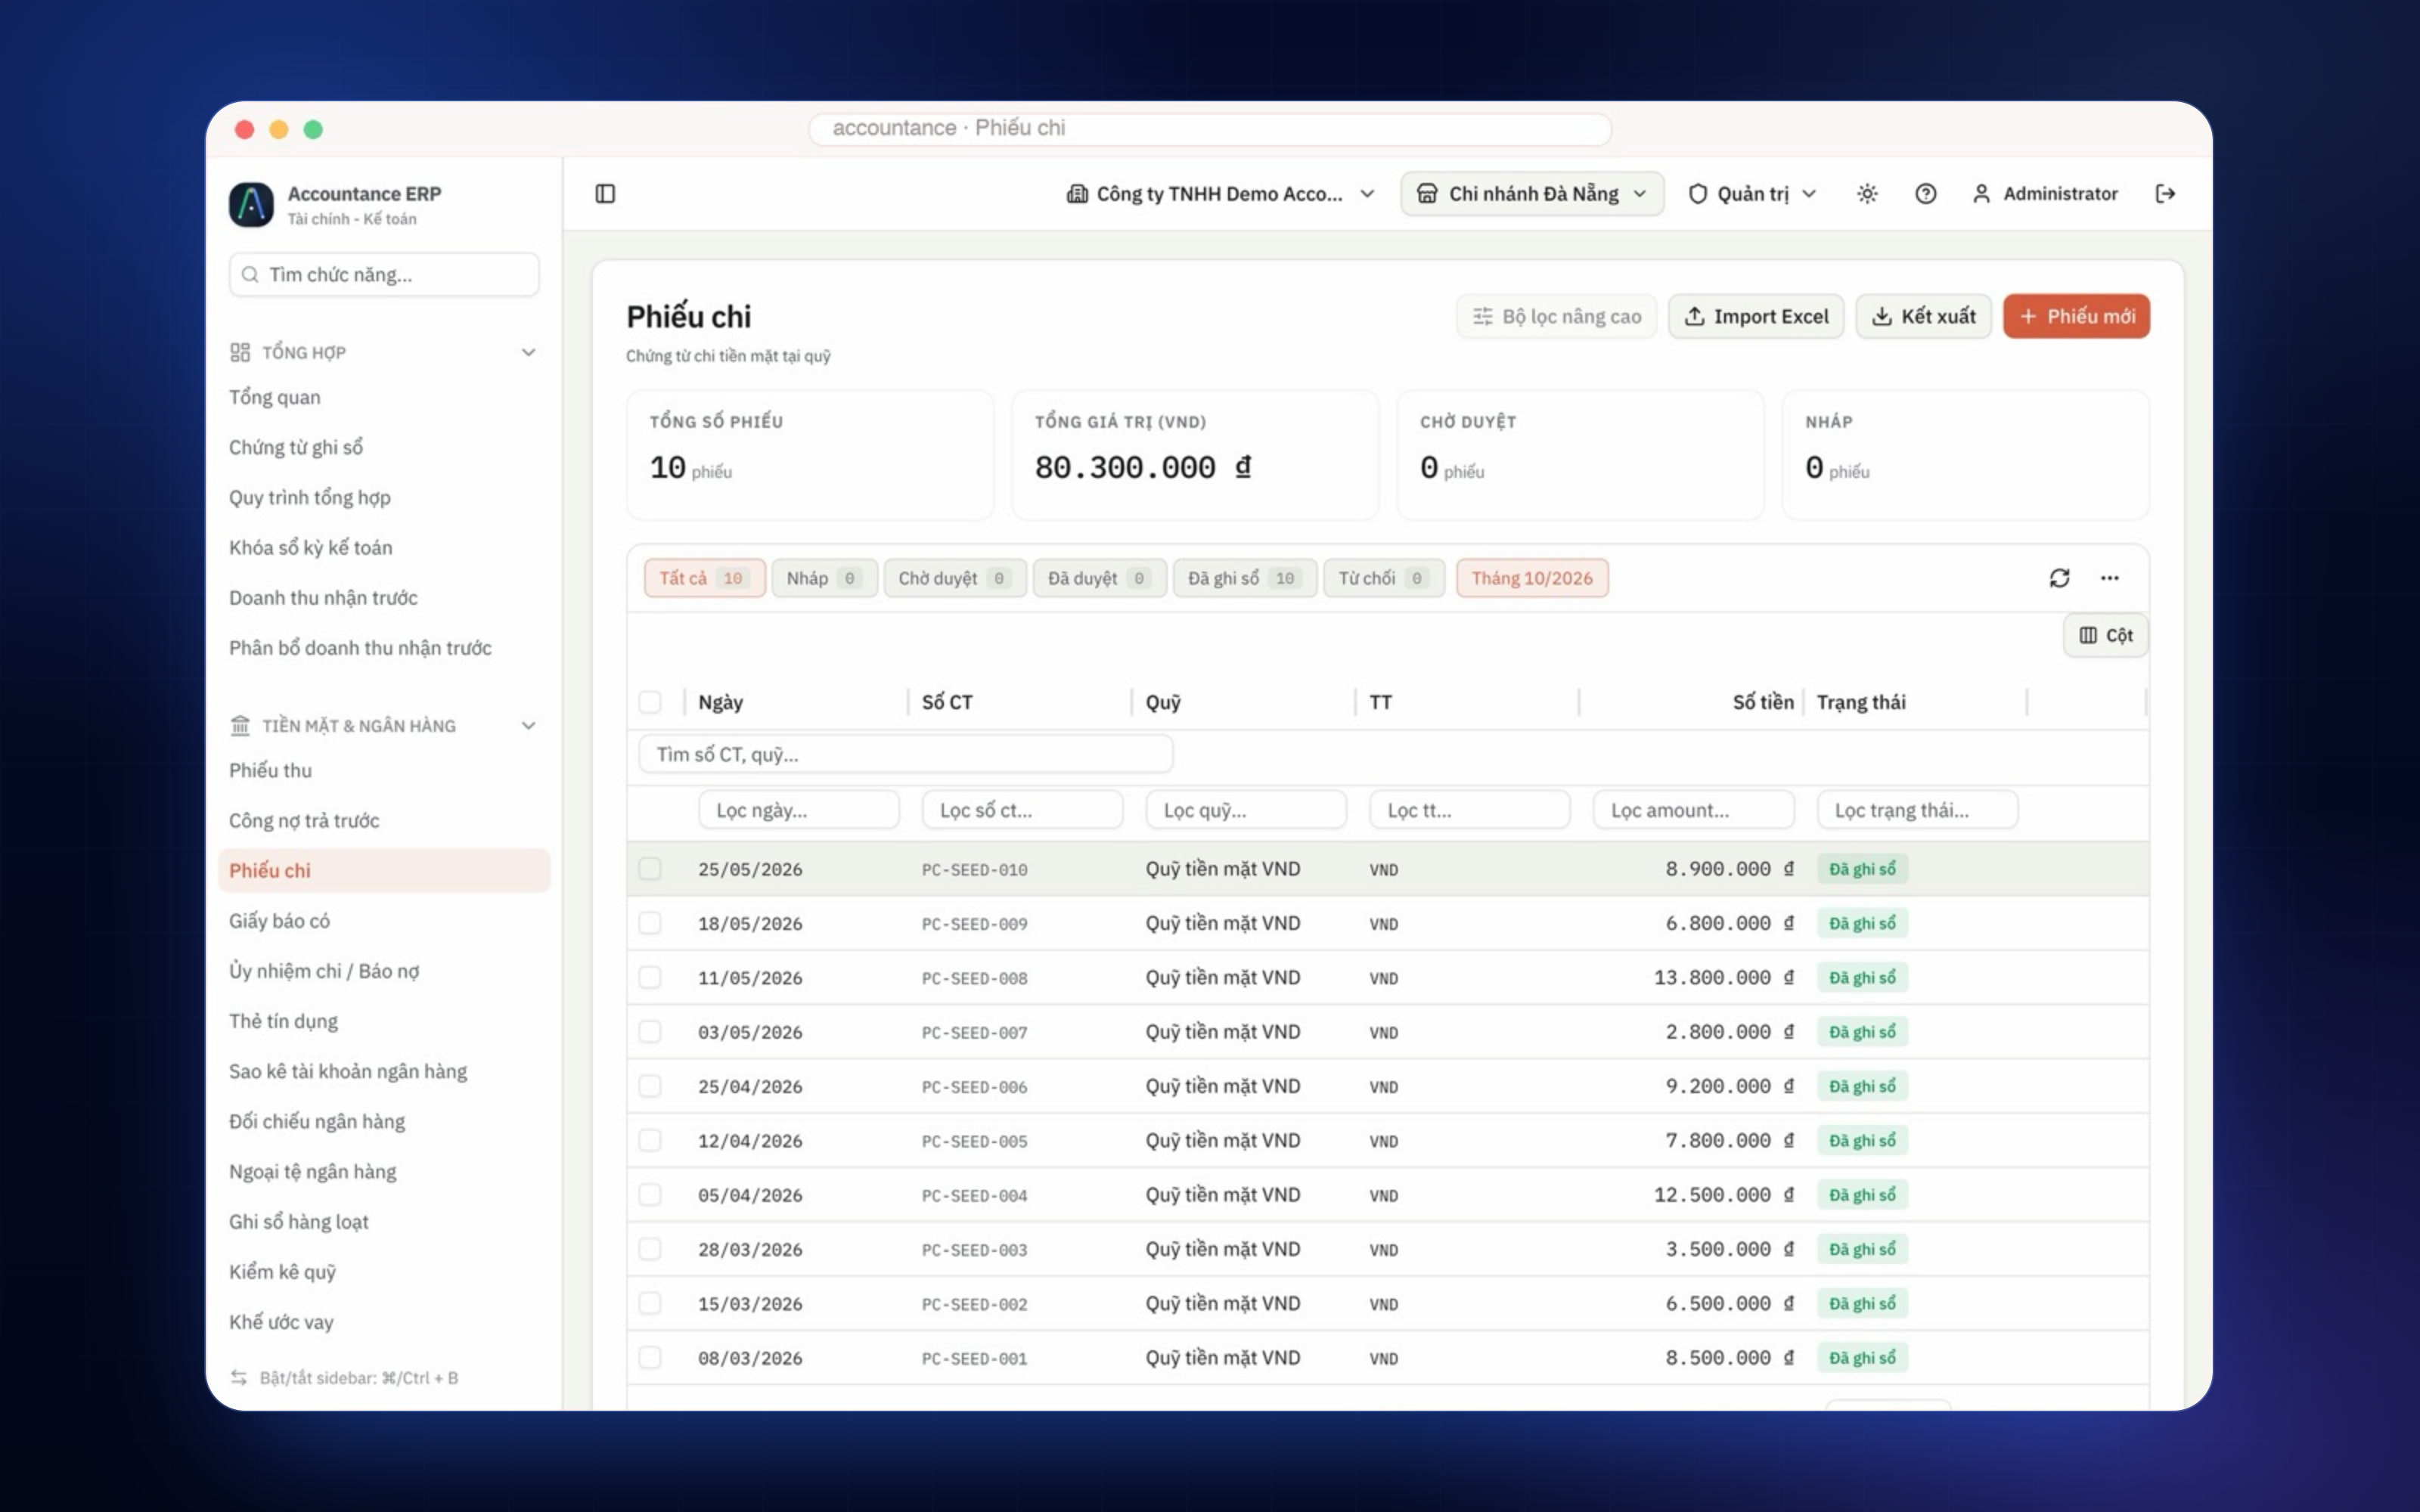Open Bộ lọc nâng cao advanced filter
This screenshot has width=2420, height=1512.
click(1556, 316)
